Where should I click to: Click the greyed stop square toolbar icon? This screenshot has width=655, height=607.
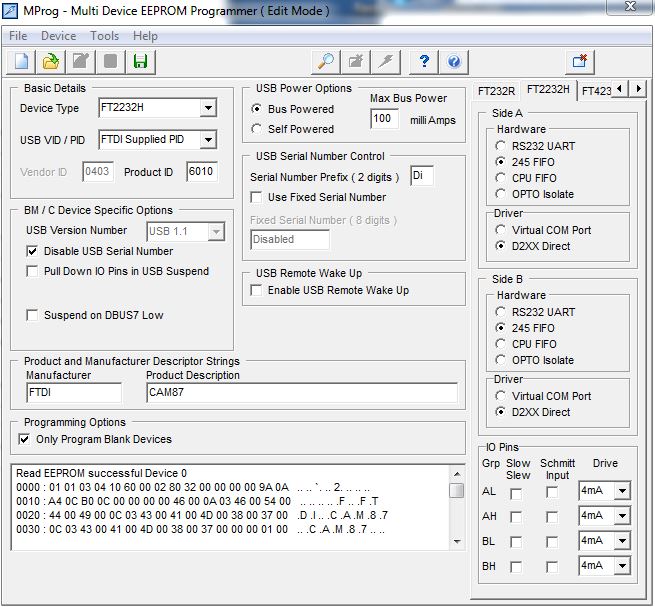point(110,62)
